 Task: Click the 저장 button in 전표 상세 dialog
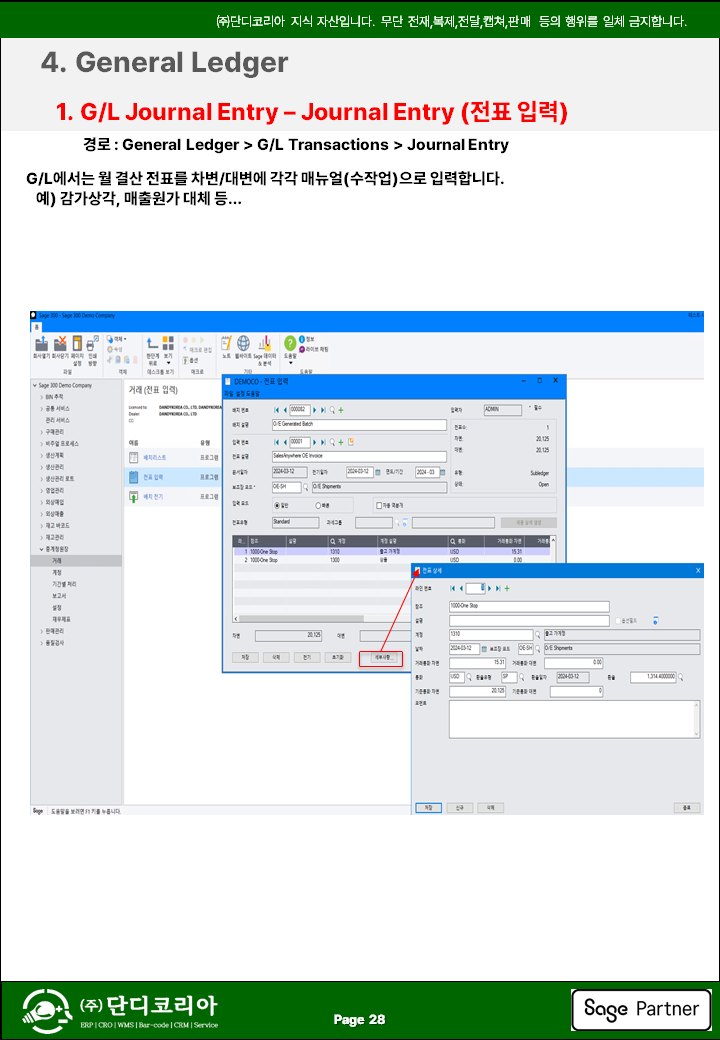pos(428,808)
